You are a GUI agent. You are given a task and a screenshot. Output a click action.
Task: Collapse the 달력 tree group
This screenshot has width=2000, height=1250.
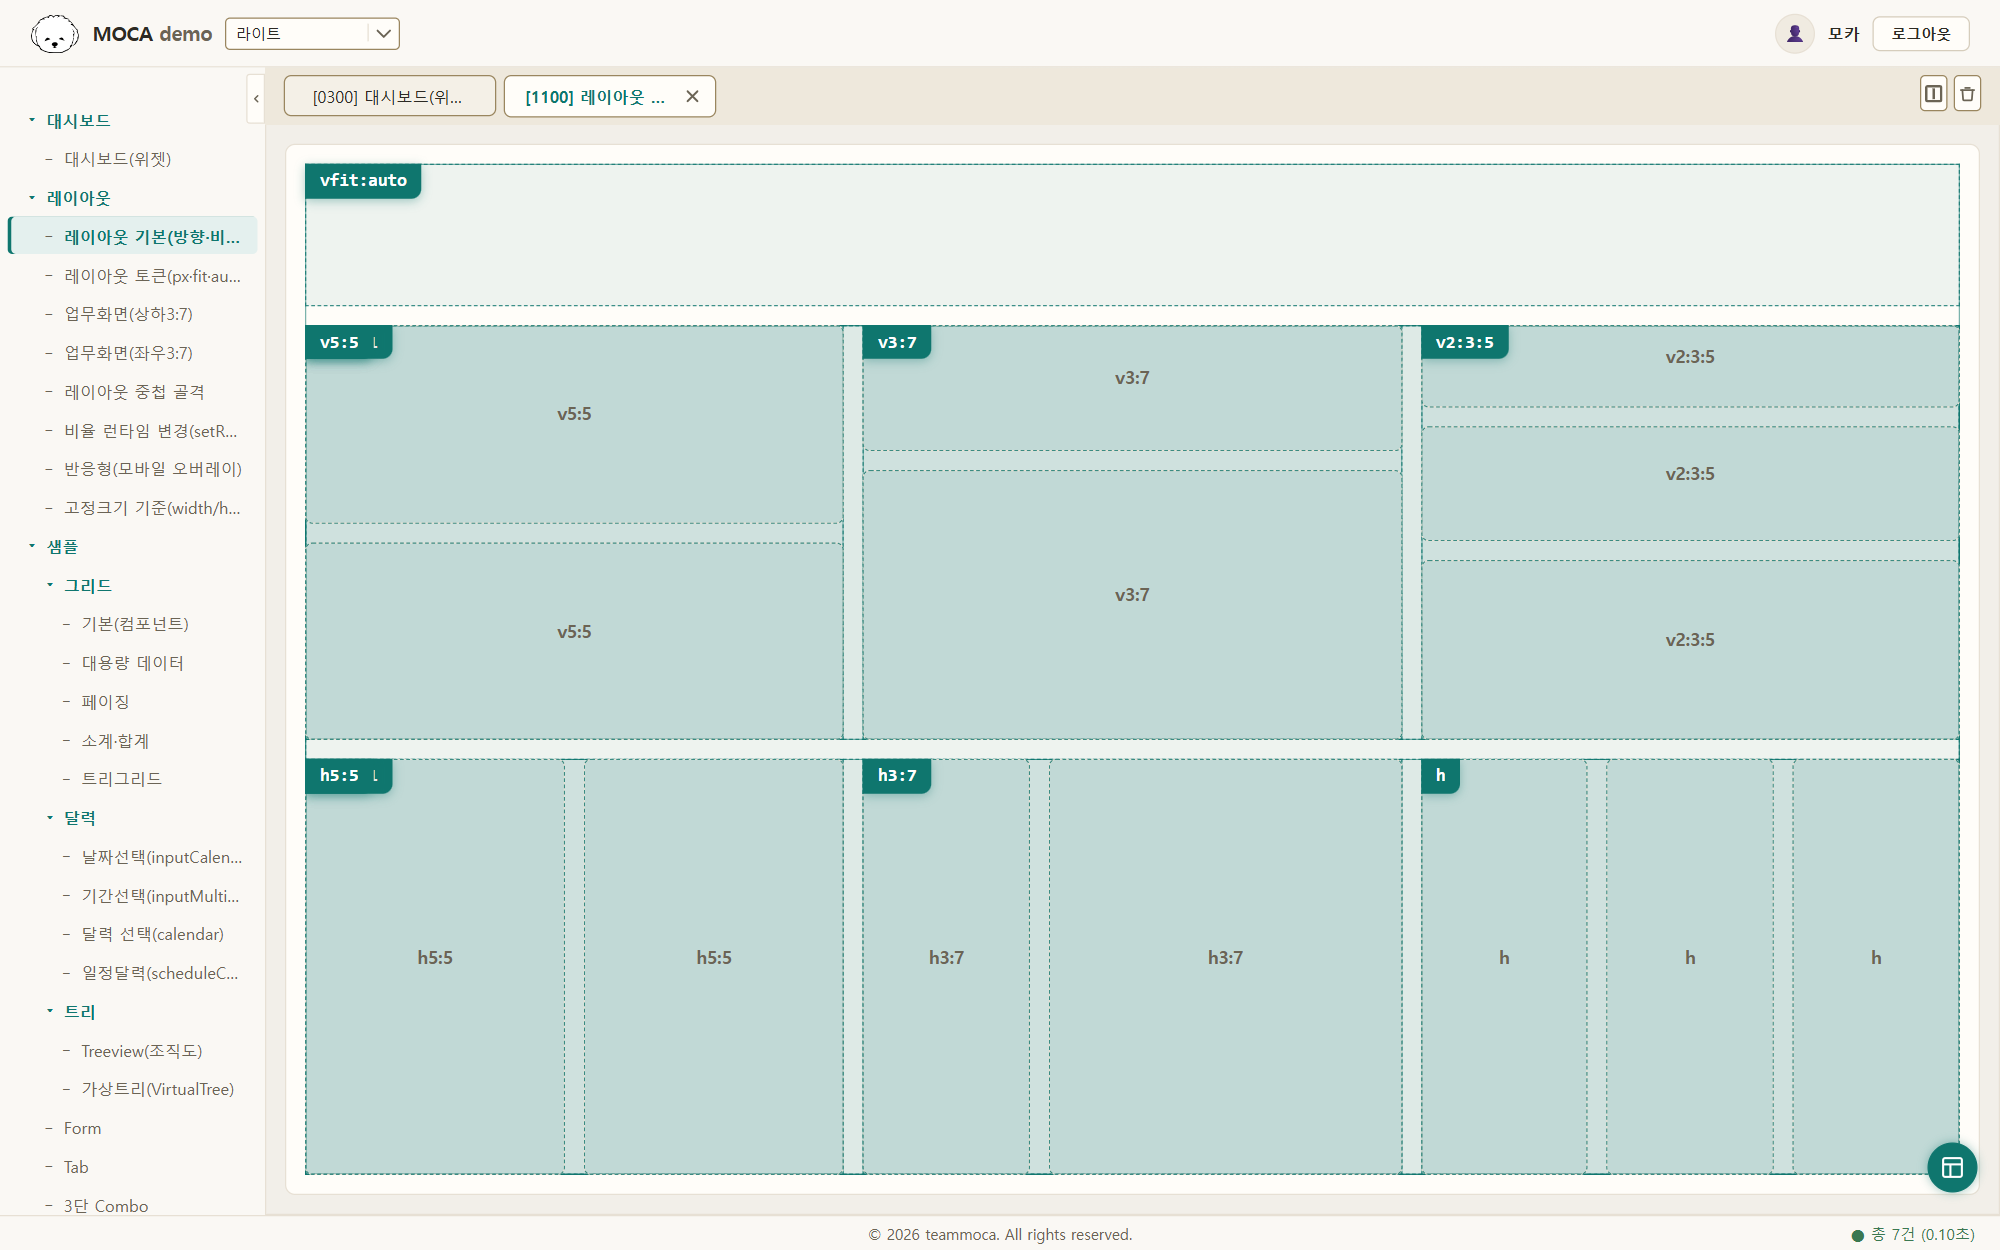(x=50, y=818)
